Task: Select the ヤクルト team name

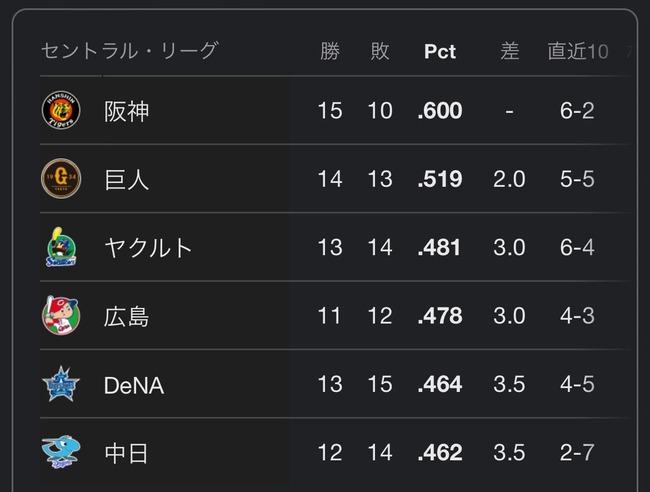Action: coord(148,248)
